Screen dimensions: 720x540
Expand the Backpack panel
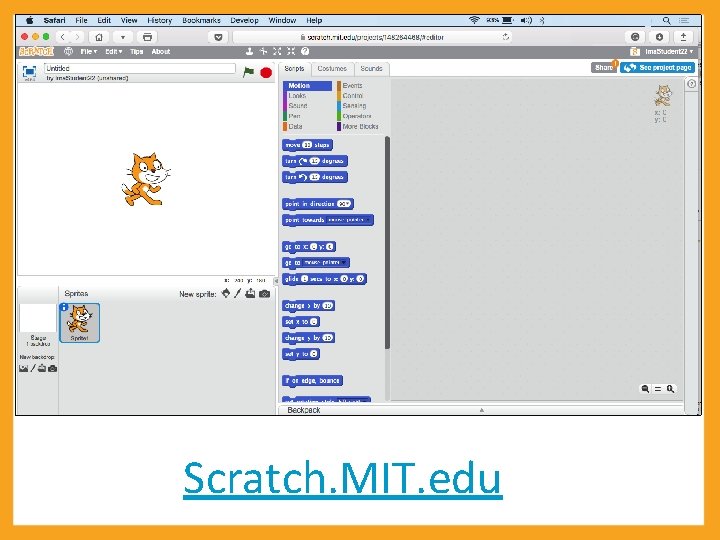click(x=481, y=410)
